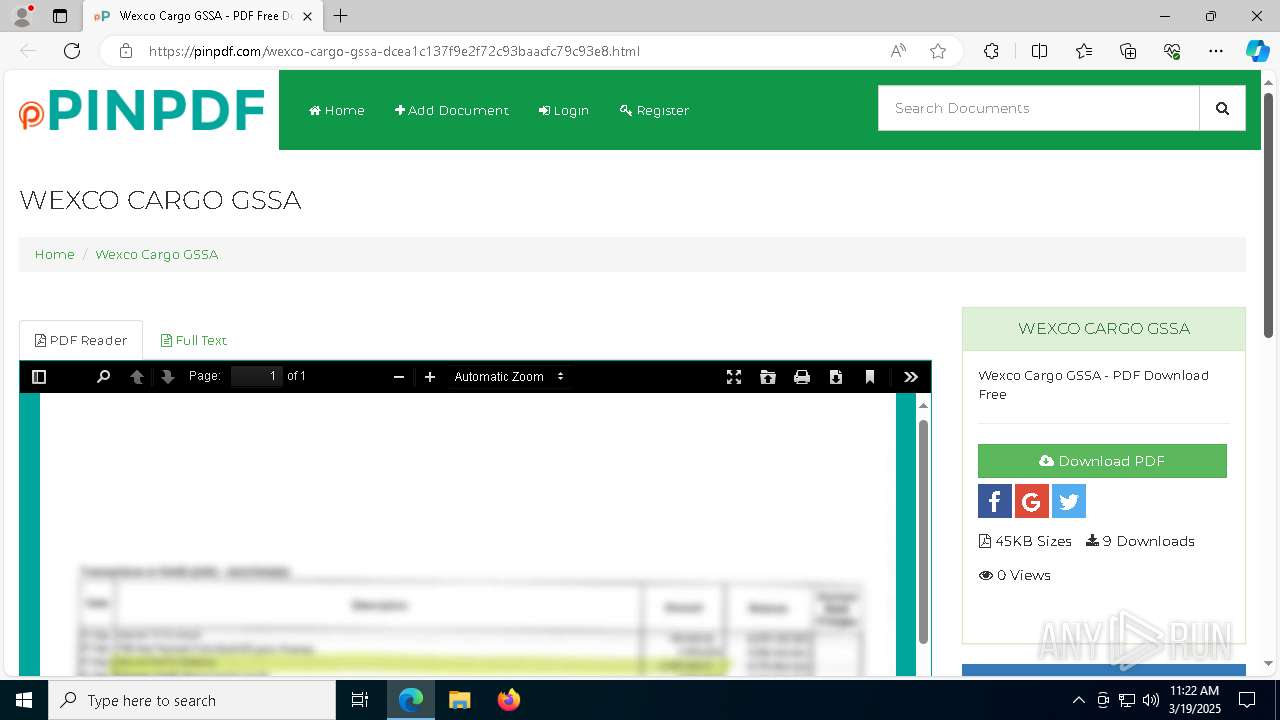
Task: Go to previous PDF page arrow
Action: tap(137, 377)
